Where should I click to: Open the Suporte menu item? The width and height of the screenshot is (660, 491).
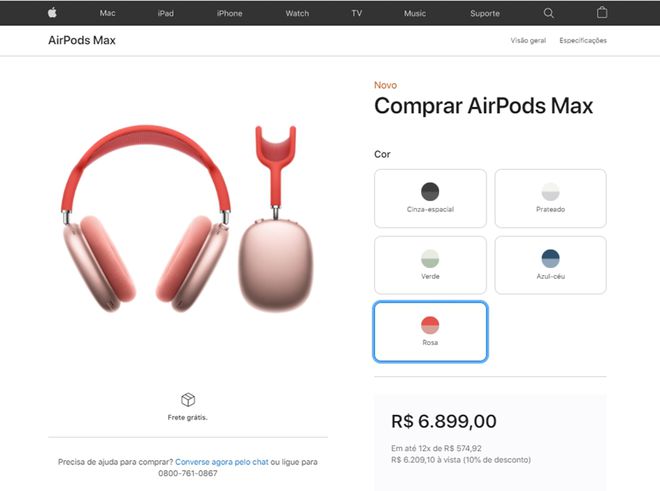pyautogui.click(x=485, y=13)
